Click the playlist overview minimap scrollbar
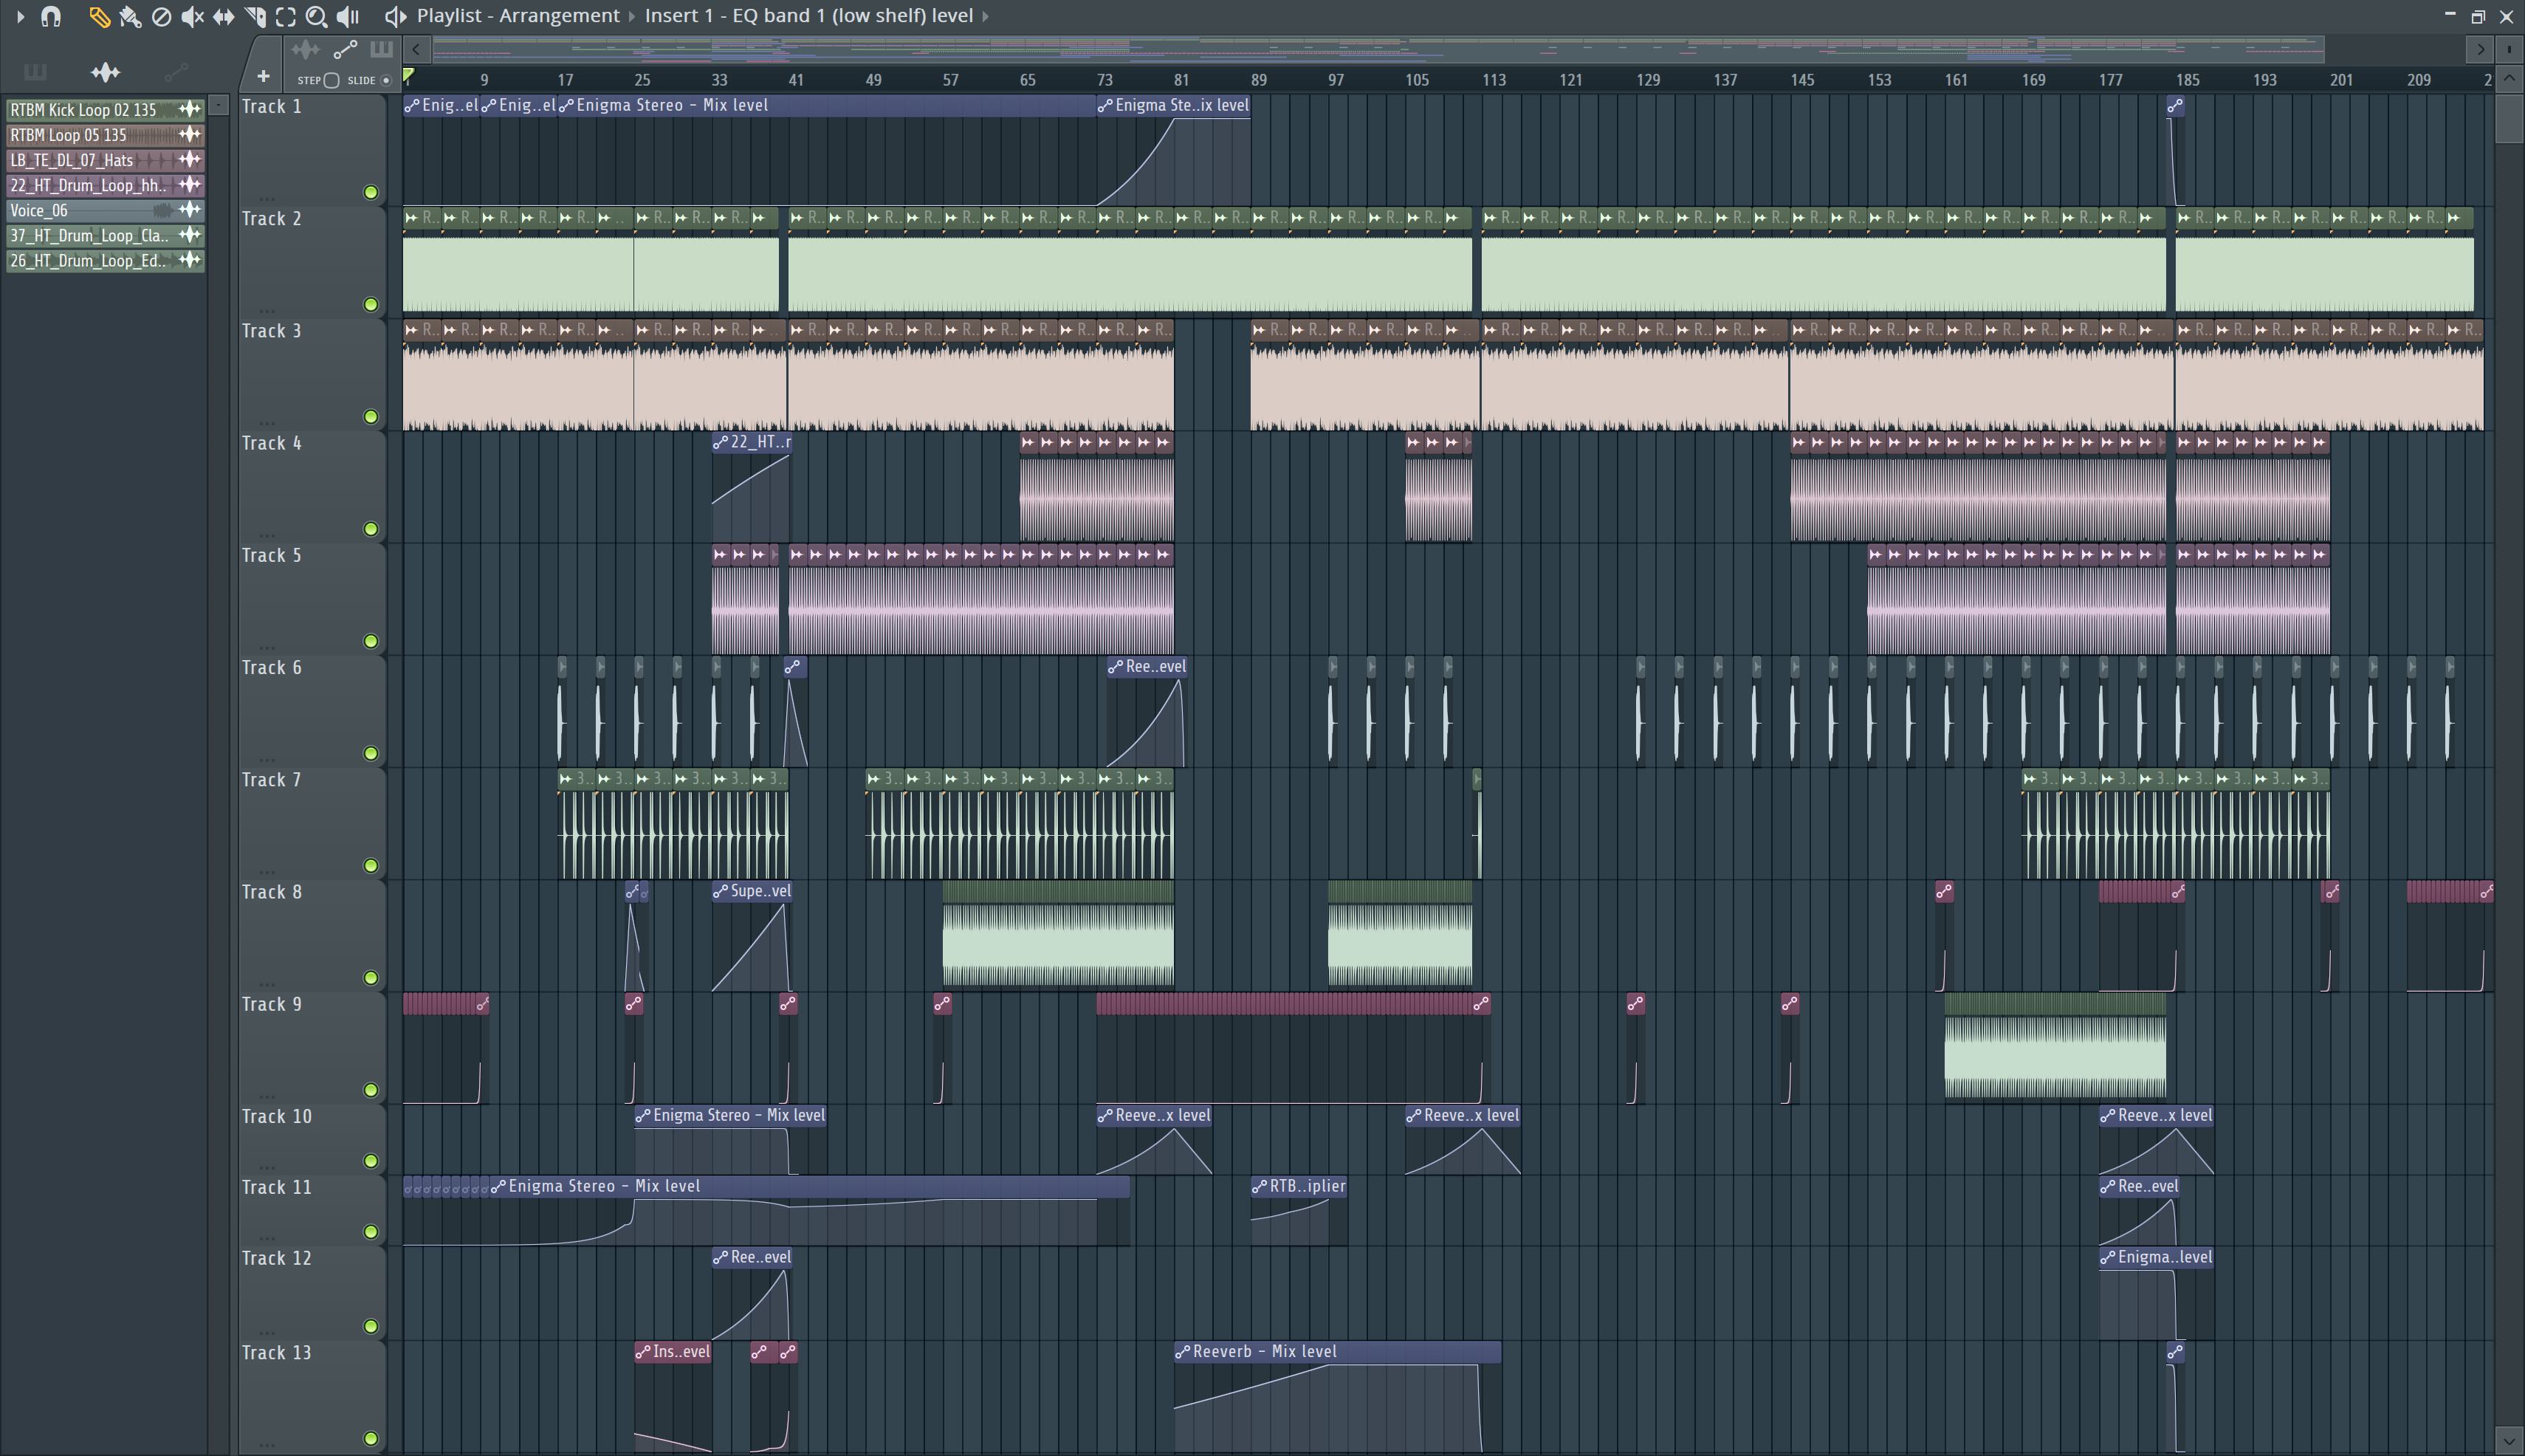 [x=1378, y=49]
